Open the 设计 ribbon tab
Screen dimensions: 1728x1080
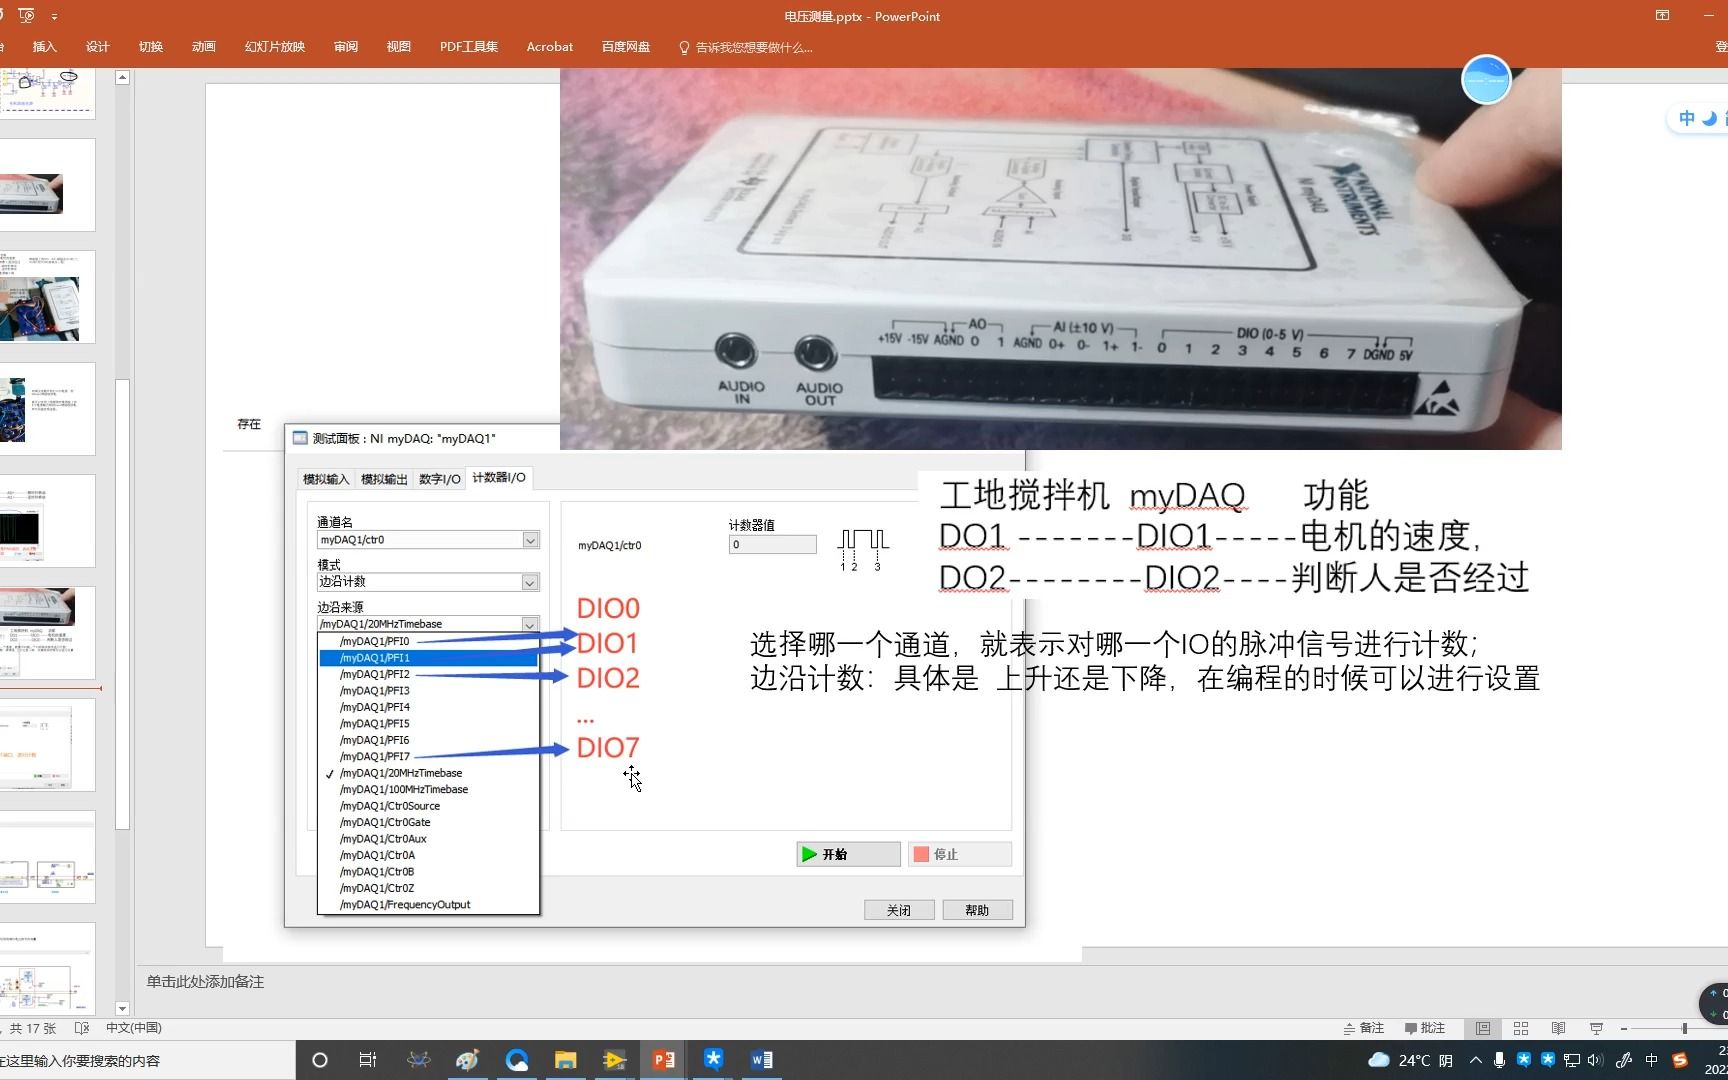(x=98, y=47)
